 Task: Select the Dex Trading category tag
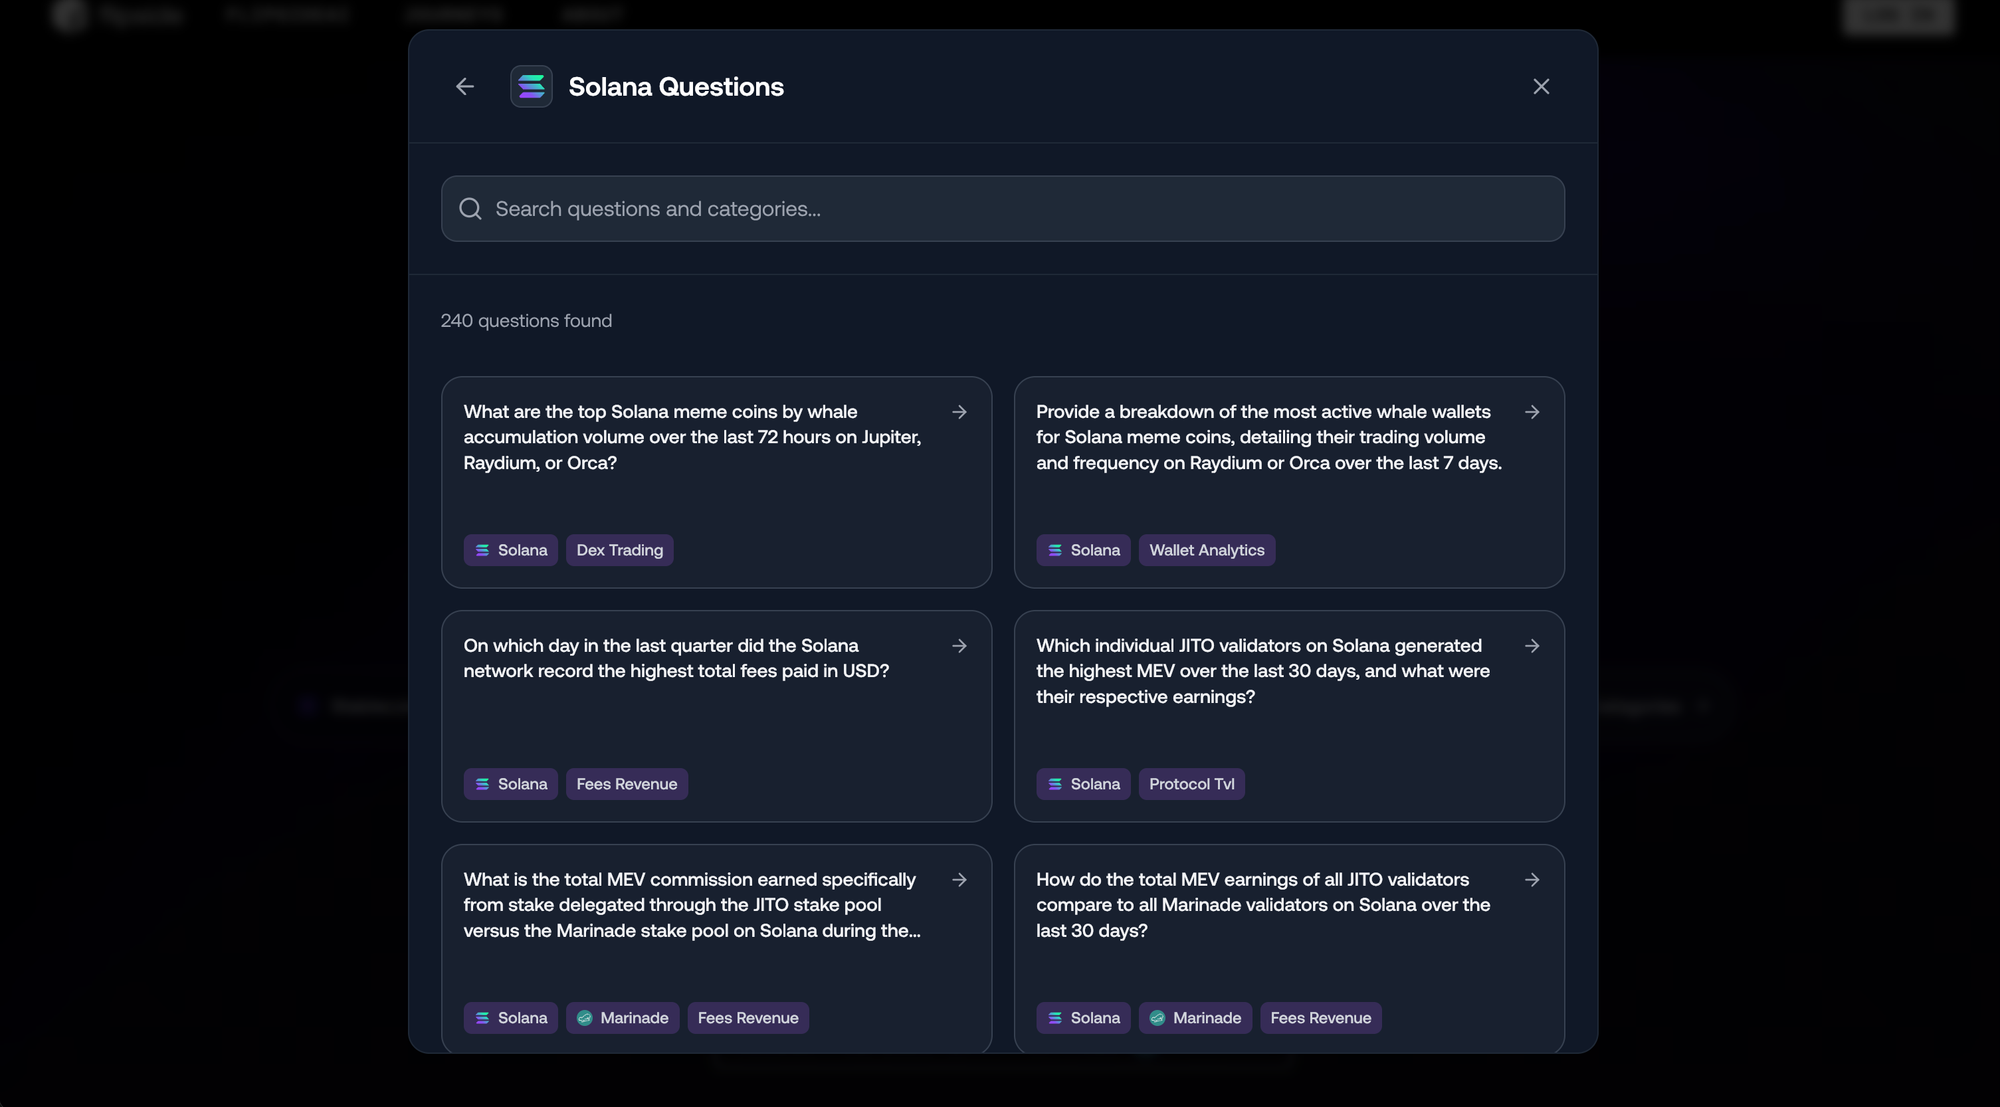click(619, 550)
